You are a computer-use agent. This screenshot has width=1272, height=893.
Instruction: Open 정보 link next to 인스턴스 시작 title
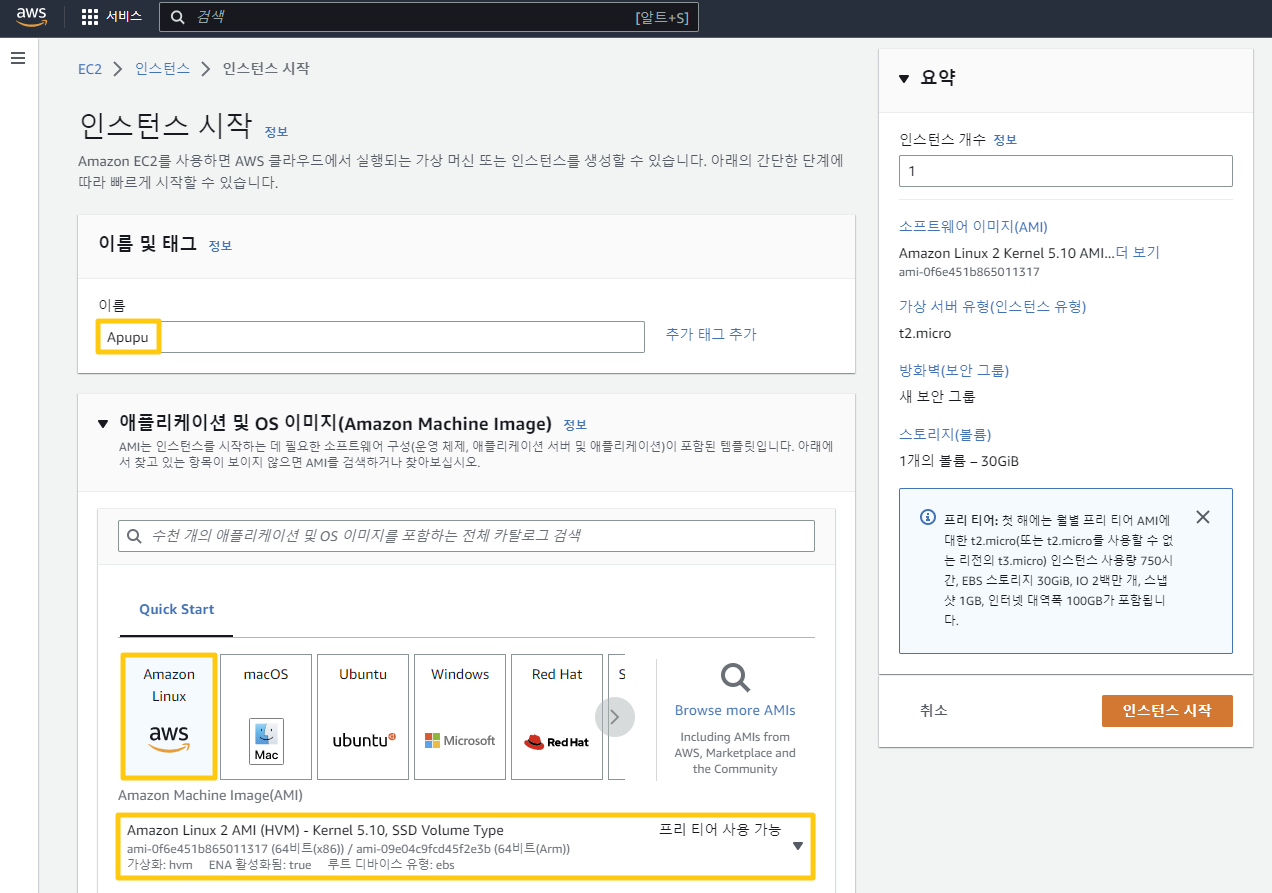coord(276,132)
